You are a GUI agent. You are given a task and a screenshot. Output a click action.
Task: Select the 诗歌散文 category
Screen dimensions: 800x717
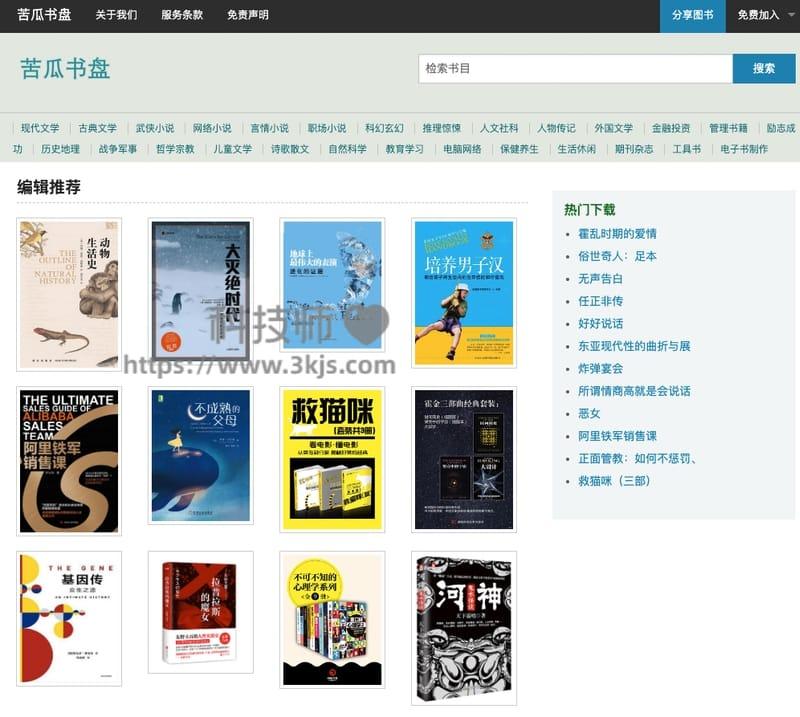290,149
